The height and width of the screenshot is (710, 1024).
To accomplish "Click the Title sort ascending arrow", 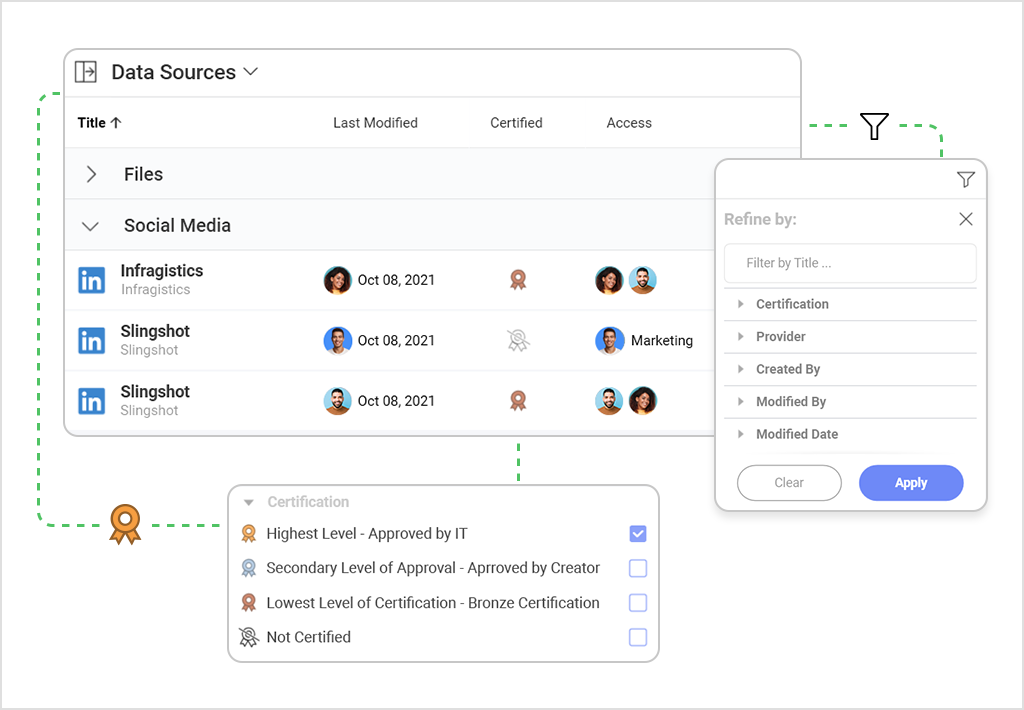I will pos(116,123).
